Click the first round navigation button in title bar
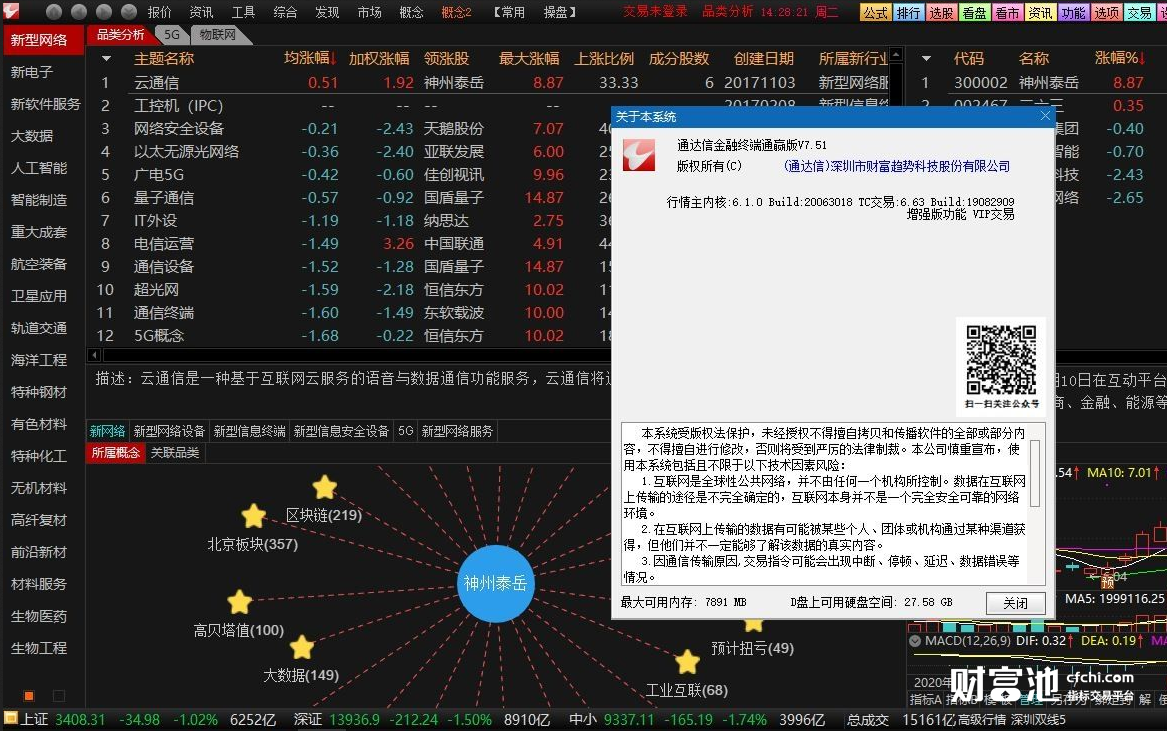The image size is (1167, 731). 54,12
